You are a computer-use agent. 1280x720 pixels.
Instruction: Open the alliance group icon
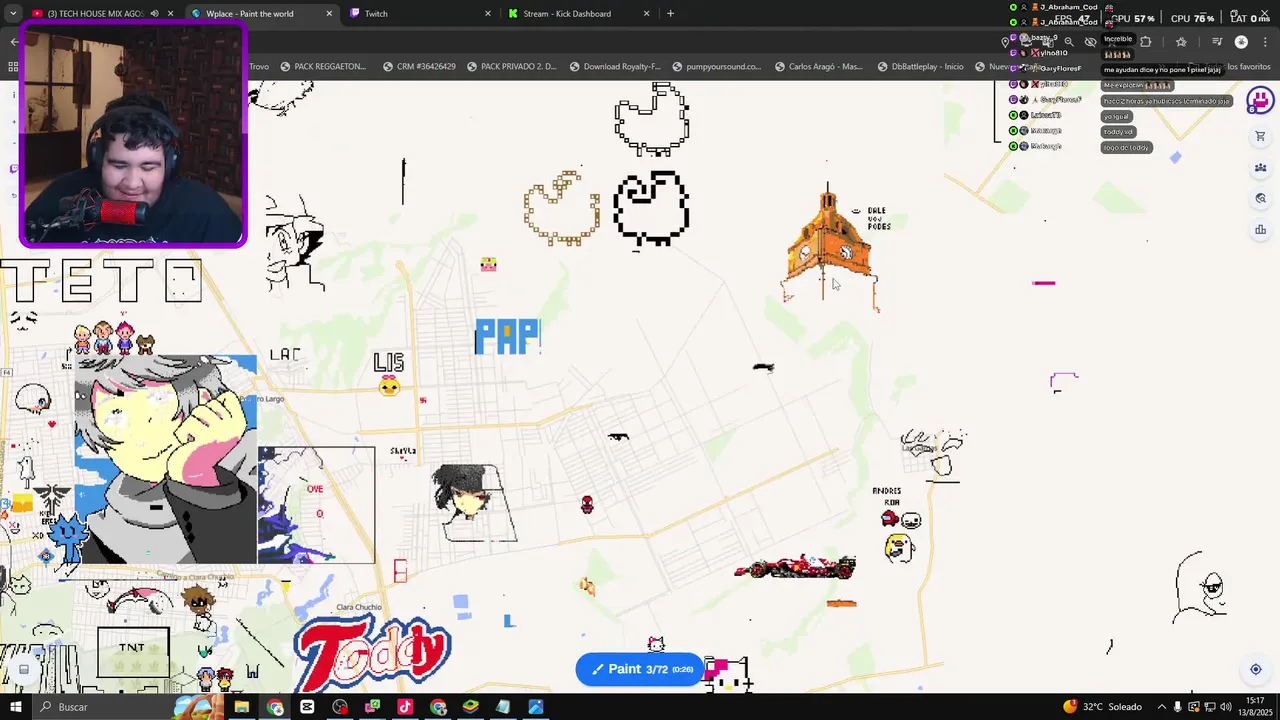click(x=1260, y=167)
